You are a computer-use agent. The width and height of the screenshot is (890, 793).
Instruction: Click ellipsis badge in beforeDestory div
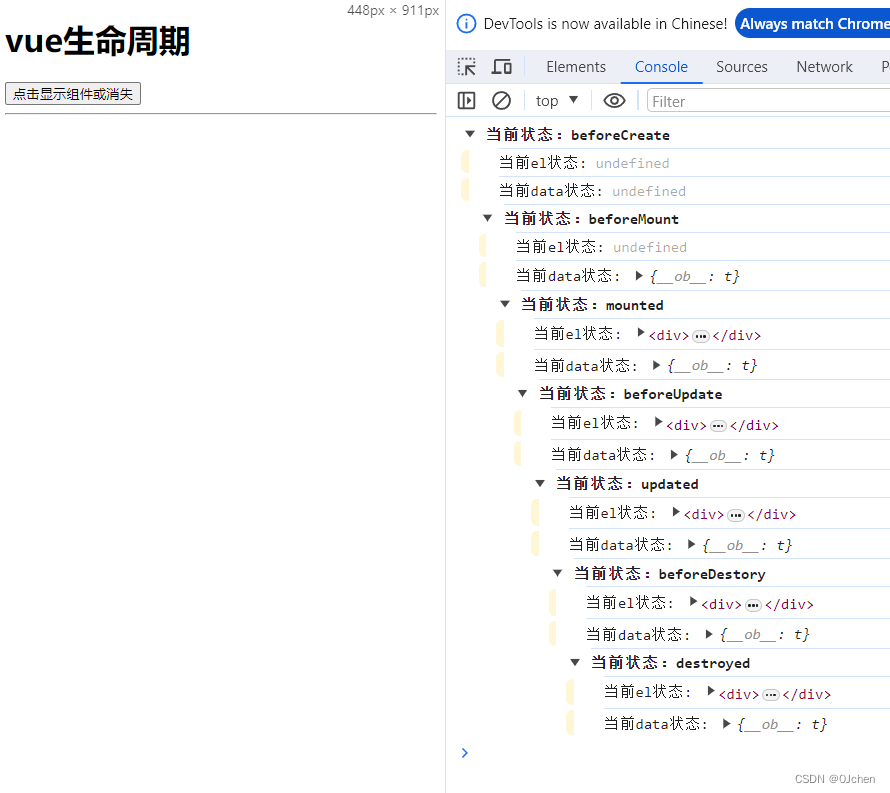point(753,605)
